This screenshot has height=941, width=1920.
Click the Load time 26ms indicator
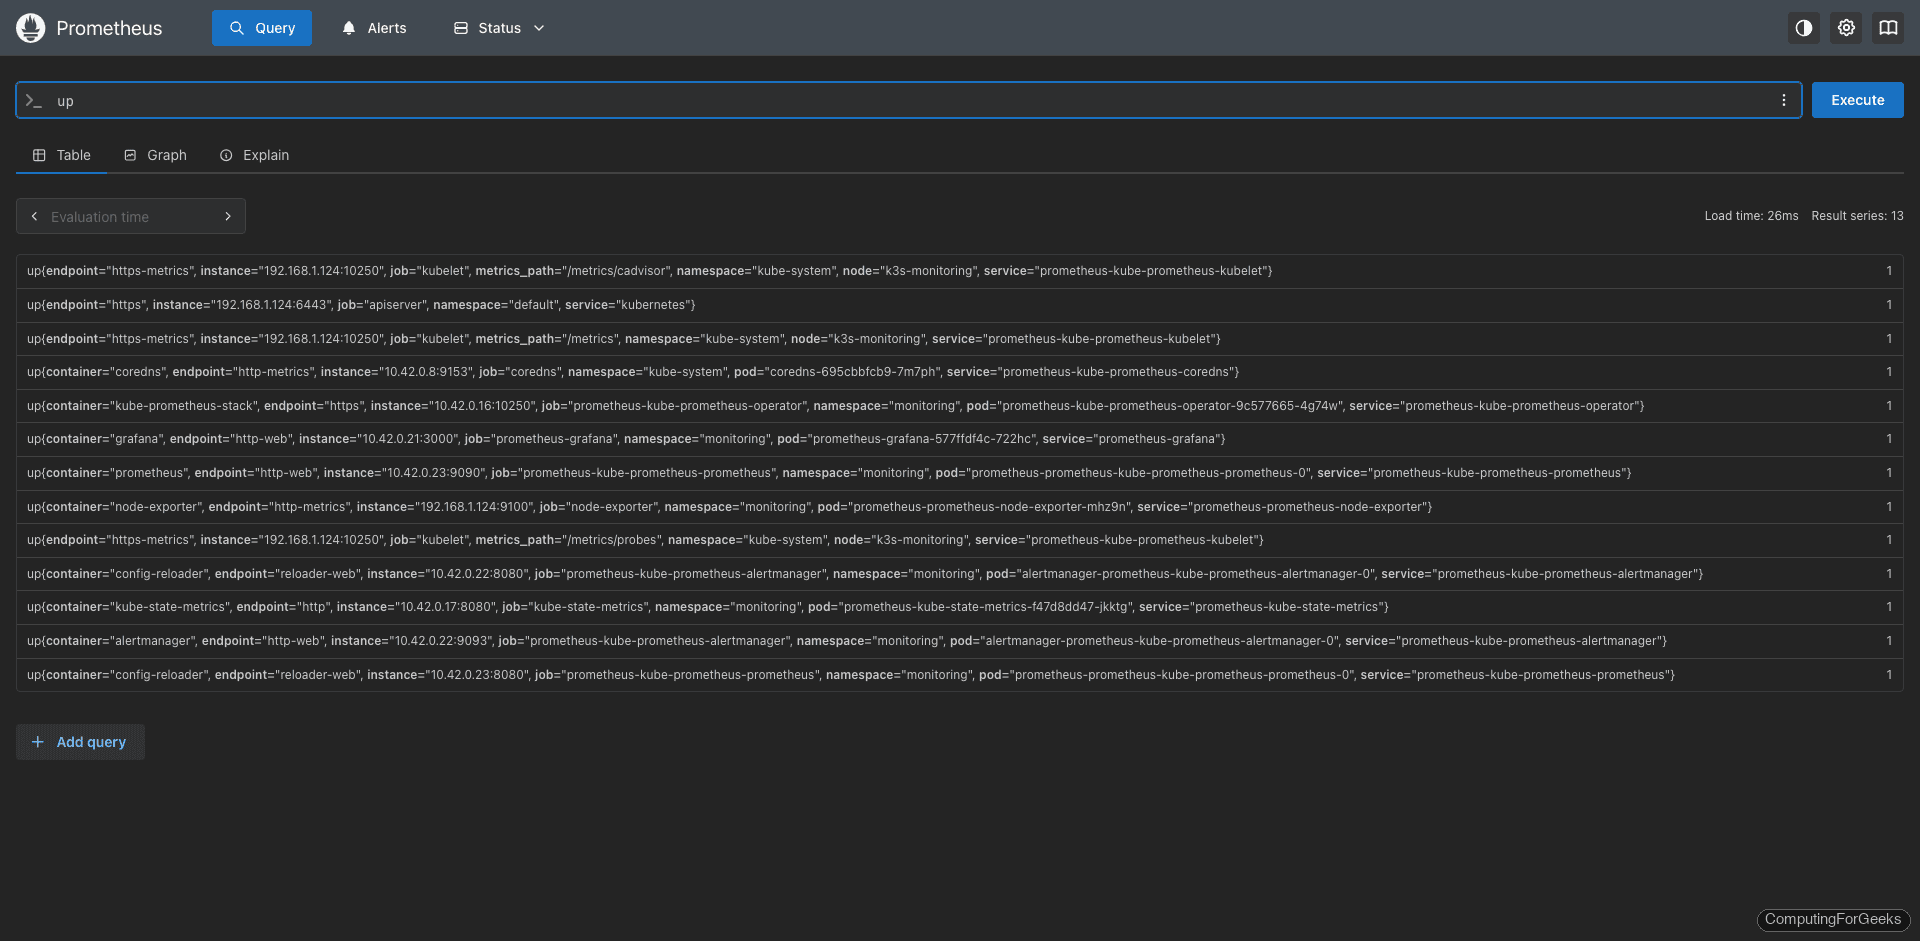click(1751, 216)
